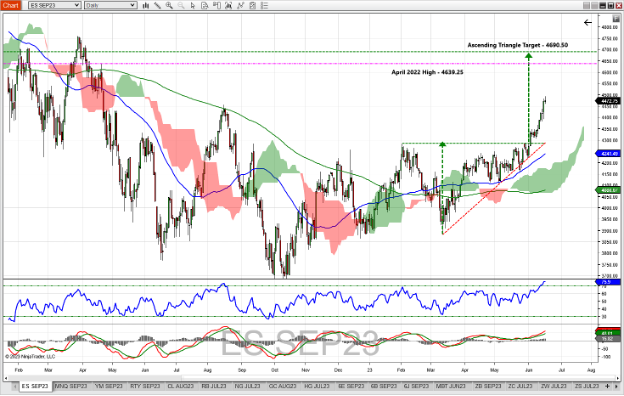This screenshot has width=624, height=396.
Task: Click the first gray link button in title bar
Action: pyautogui.click(x=586, y=5)
